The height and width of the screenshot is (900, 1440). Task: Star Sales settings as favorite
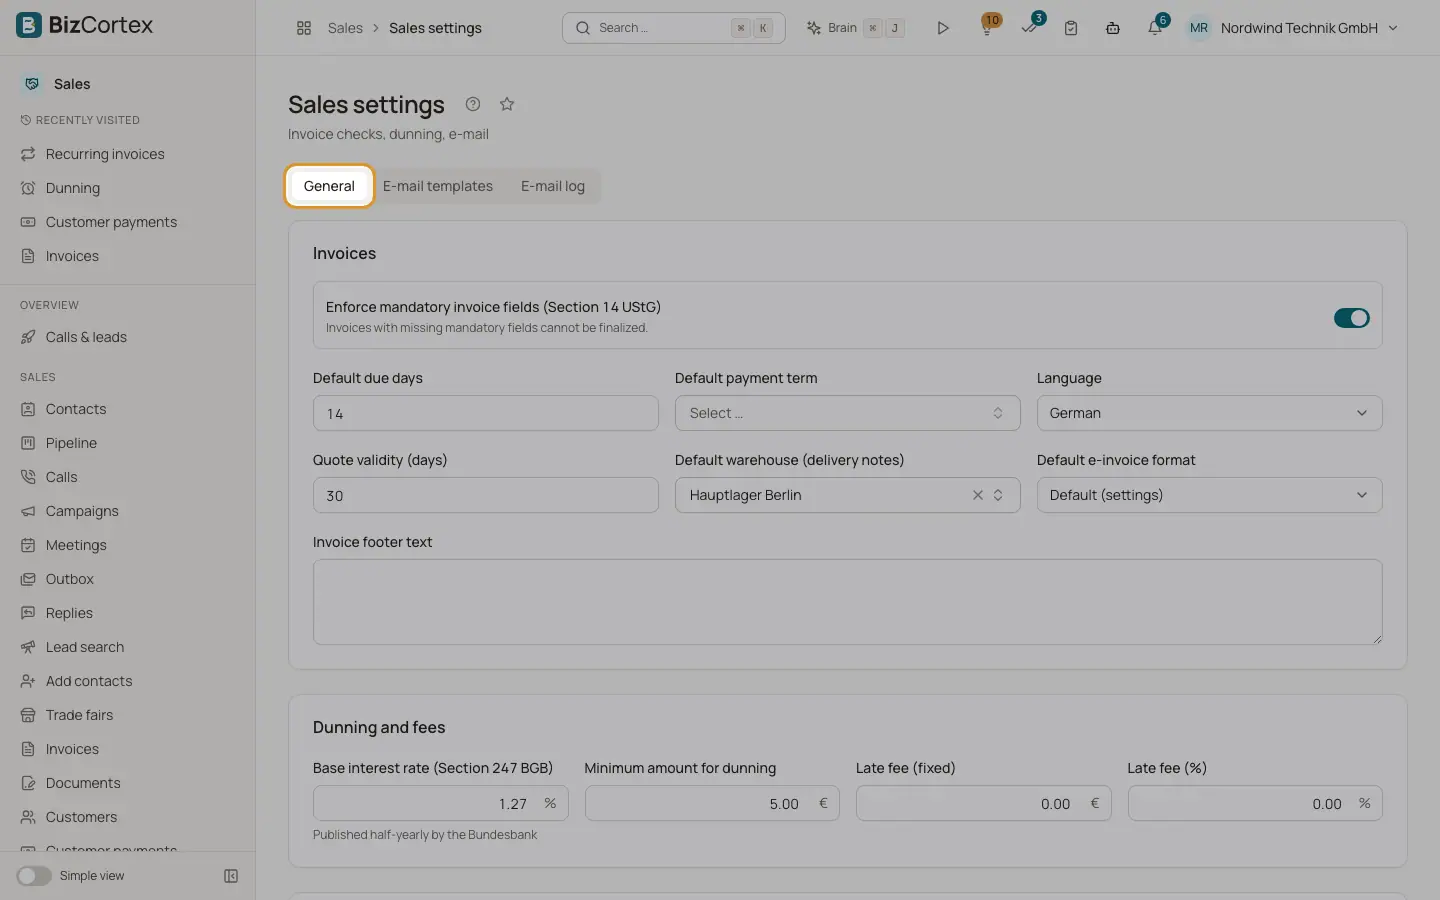click(507, 104)
